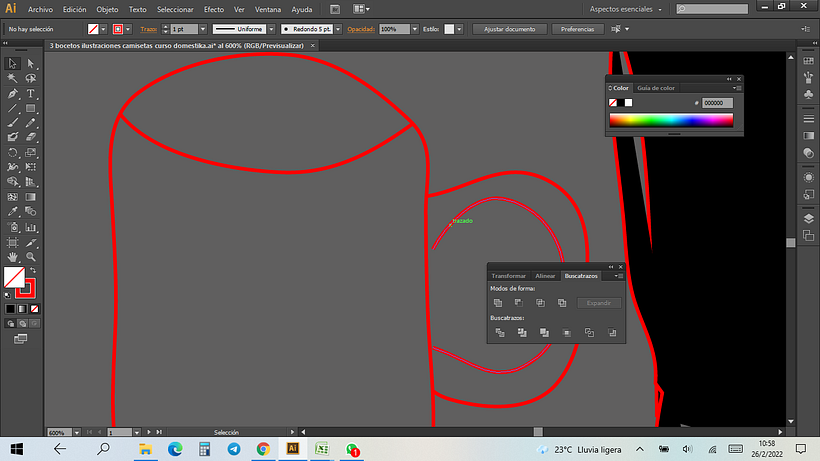The height and width of the screenshot is (461, 820).
Task: Enable Draw Behind drawing mode
Action: 22,324
